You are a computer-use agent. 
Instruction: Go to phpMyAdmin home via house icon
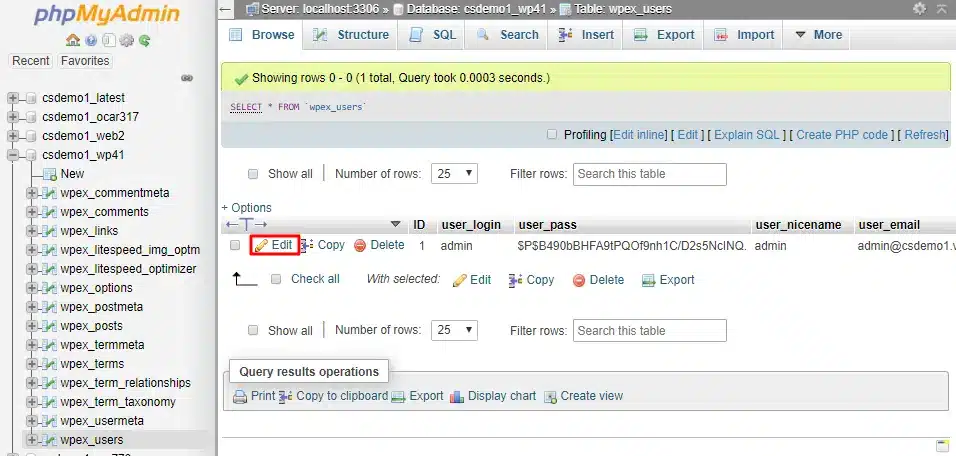[x=73, y=41]
